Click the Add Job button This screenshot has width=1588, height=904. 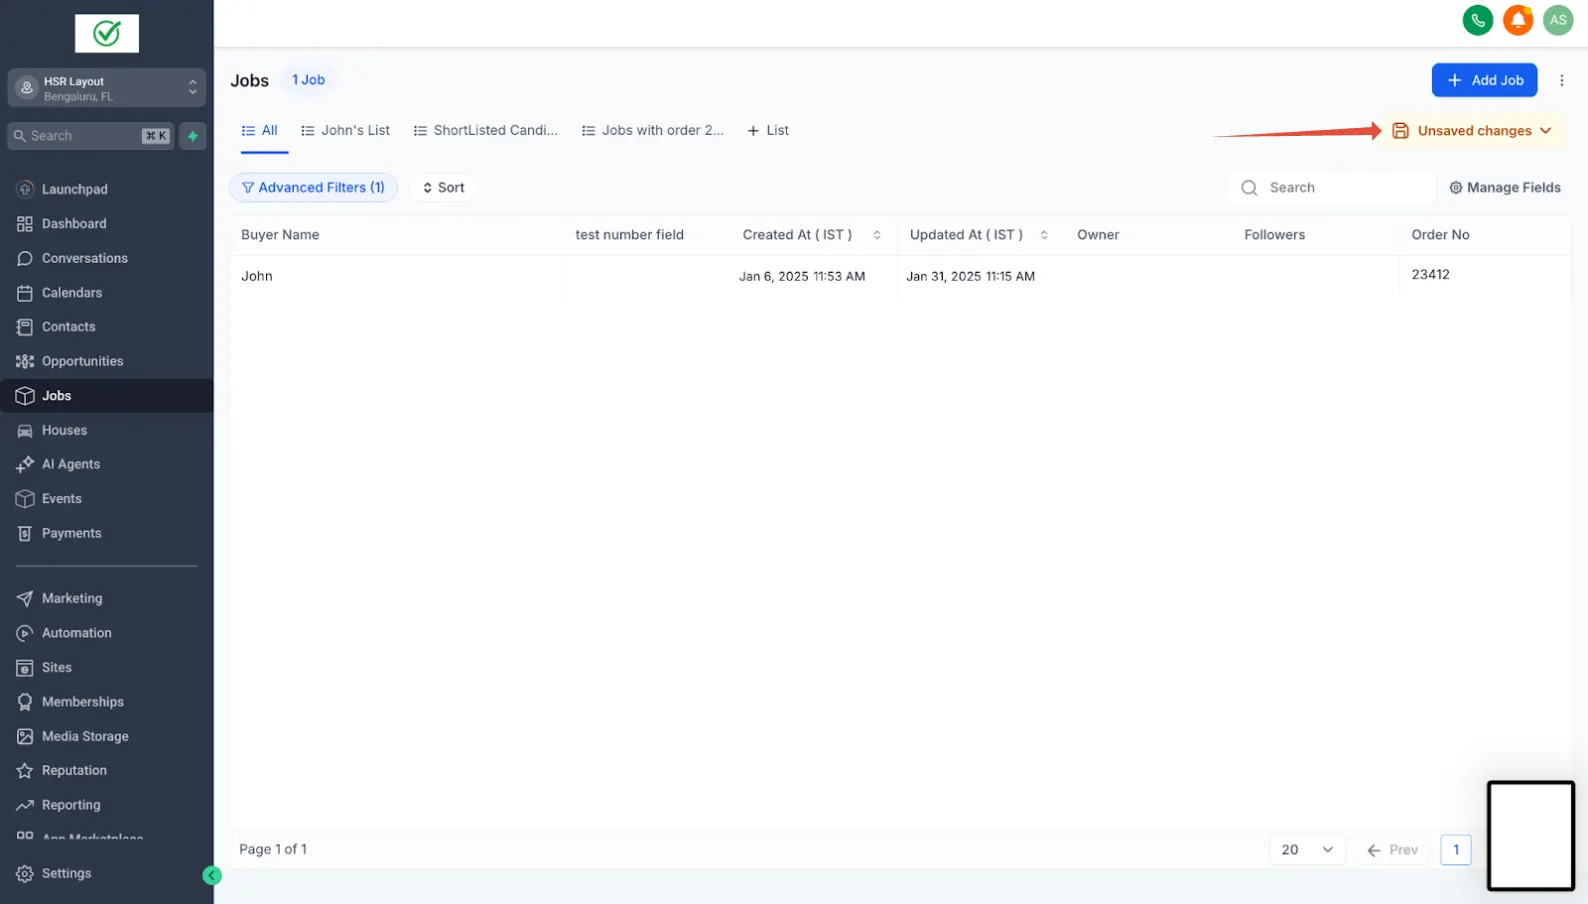point(1484,80)
